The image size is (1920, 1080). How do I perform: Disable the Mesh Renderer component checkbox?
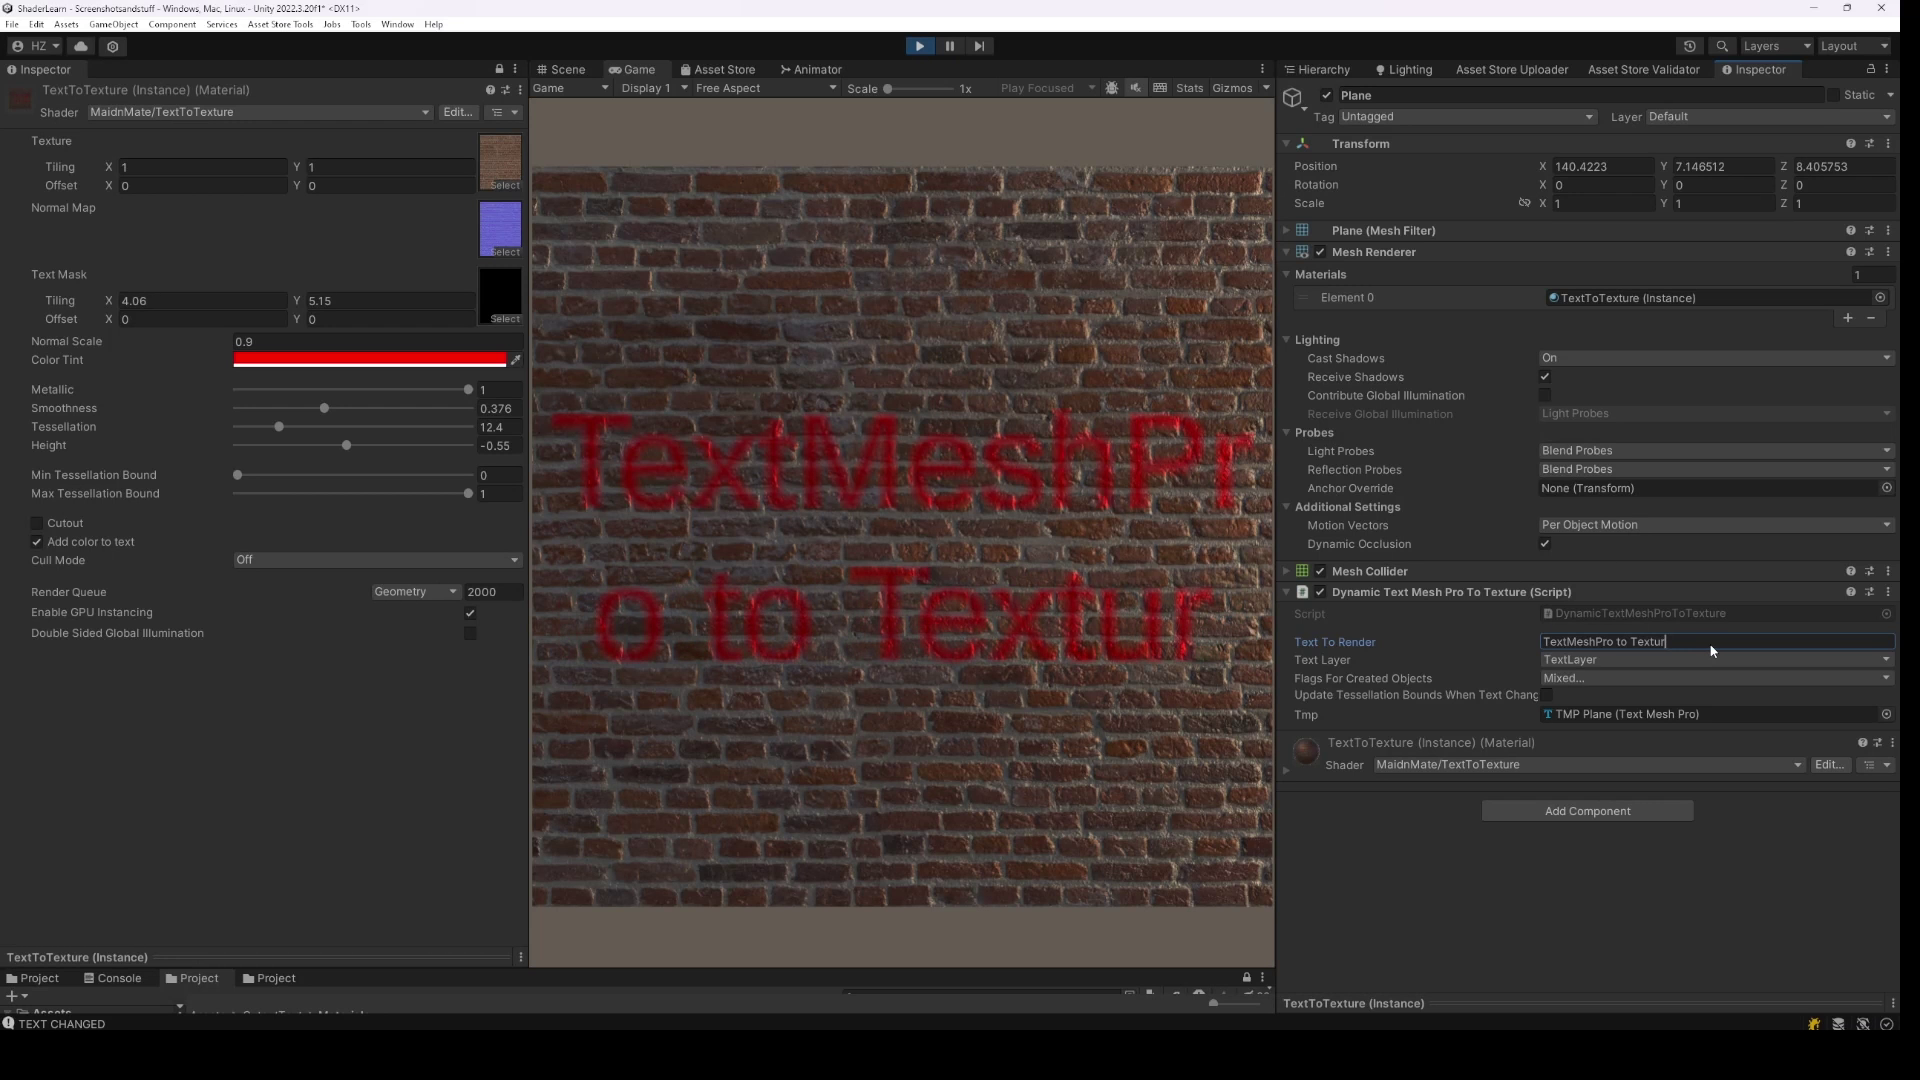[x=1320, y=252]
